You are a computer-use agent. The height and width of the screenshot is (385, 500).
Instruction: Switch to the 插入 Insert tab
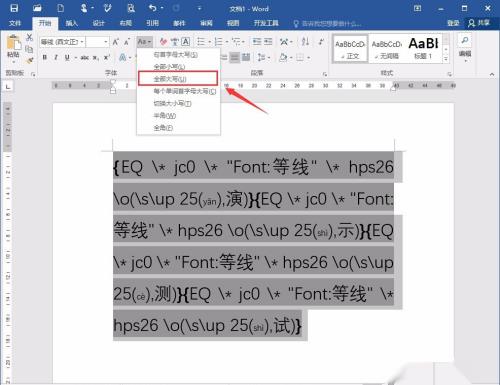[x=71, y=23]
